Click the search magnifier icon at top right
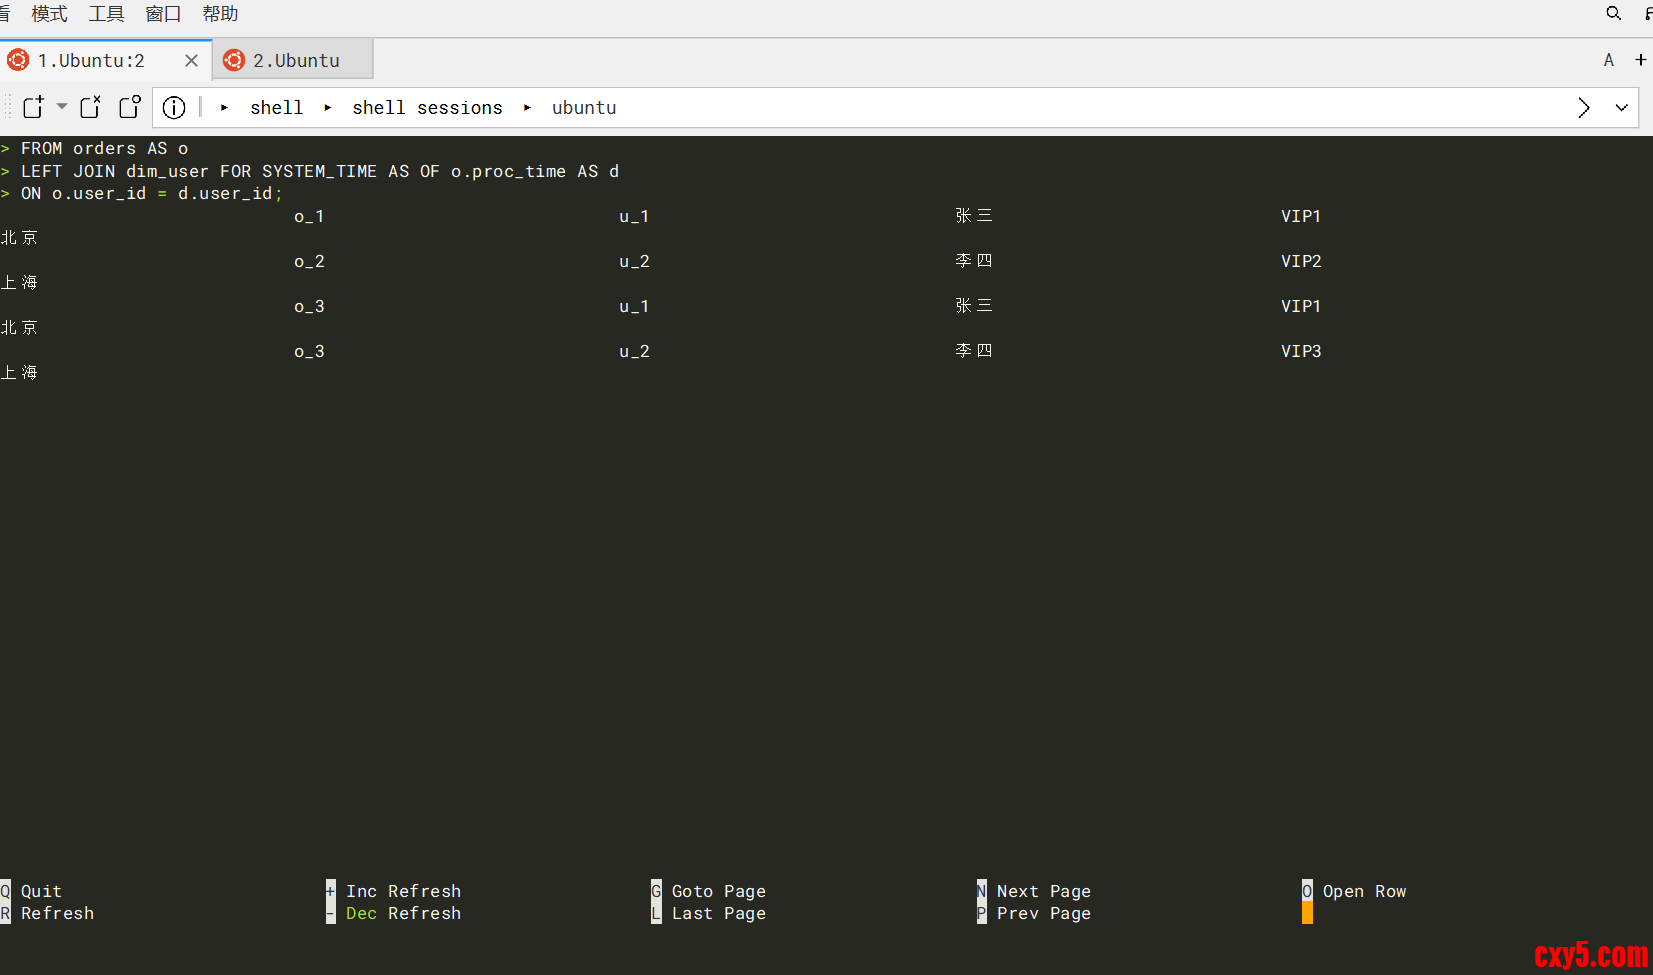1653x975 pixels. (1613, 14)
